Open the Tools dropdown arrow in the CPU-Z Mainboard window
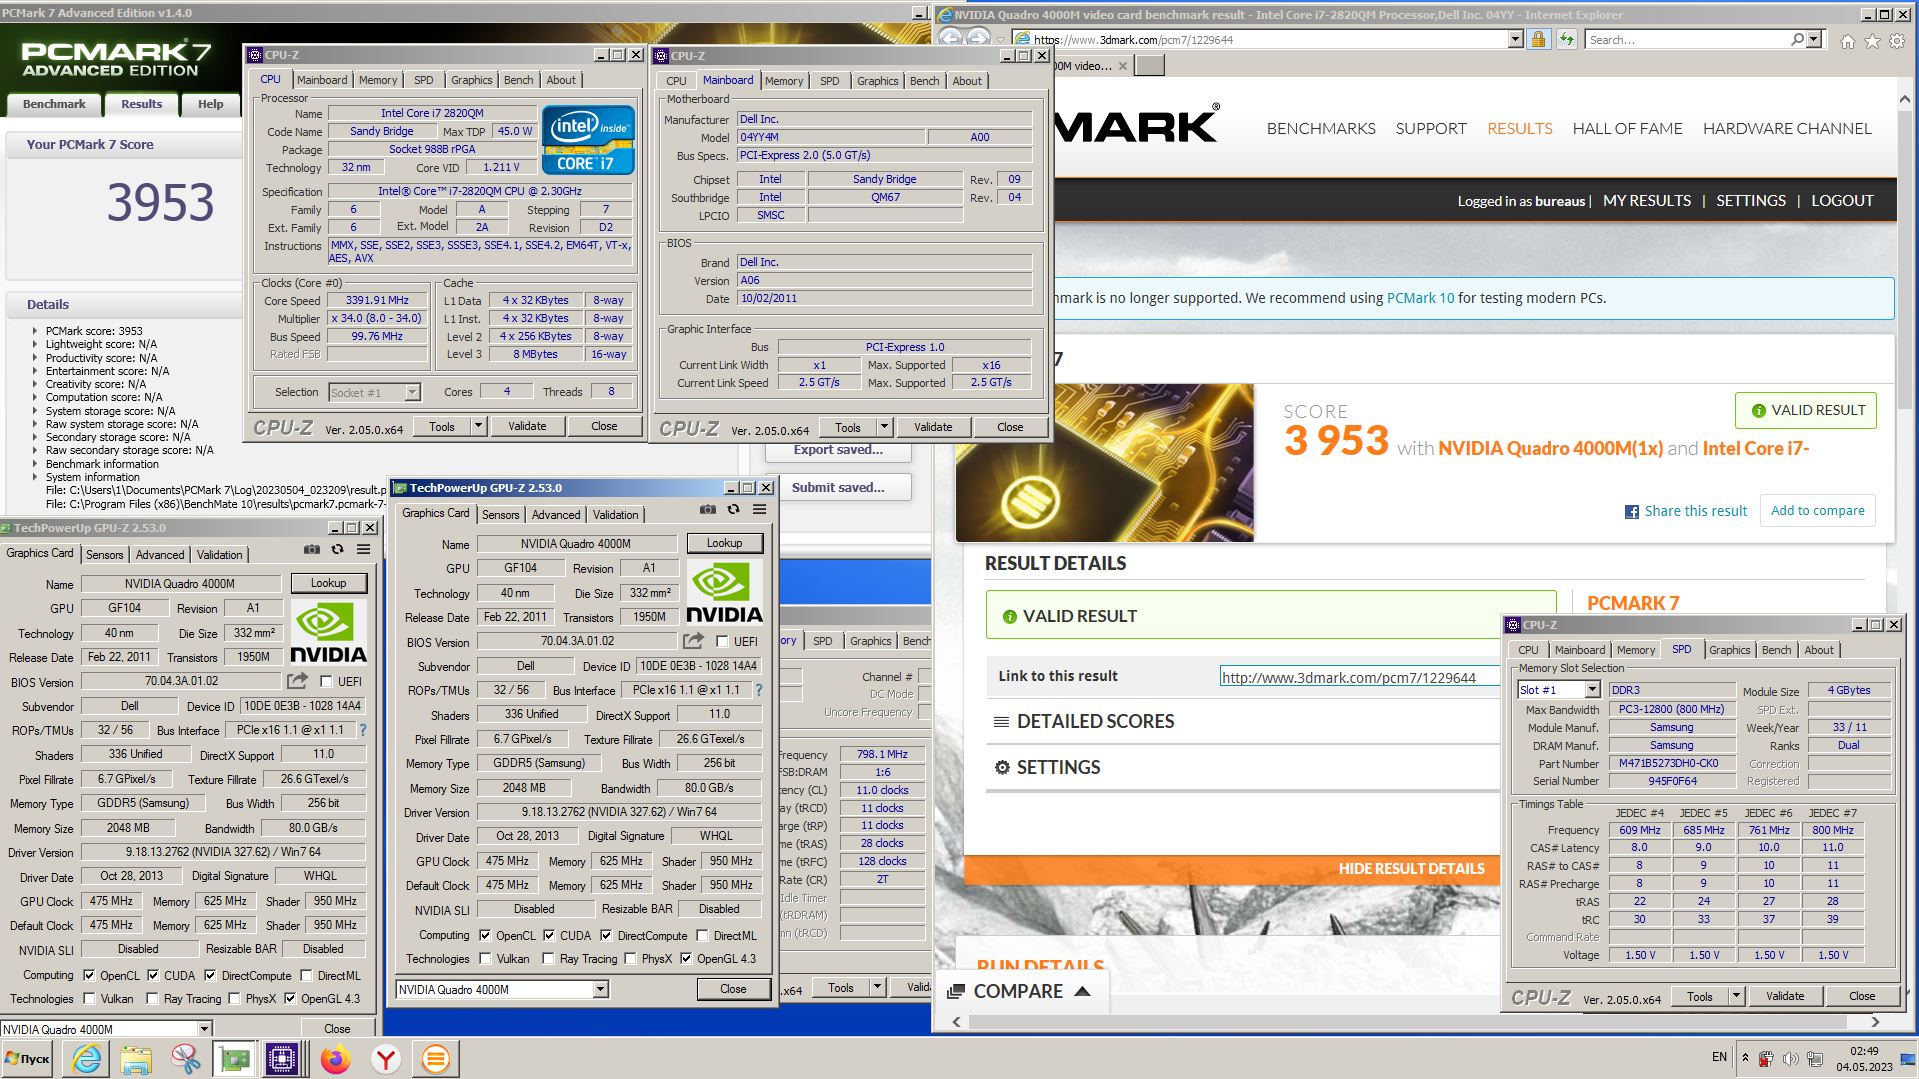The height and width of the screenshot is (1079, 1919). (x=884, y=427)
